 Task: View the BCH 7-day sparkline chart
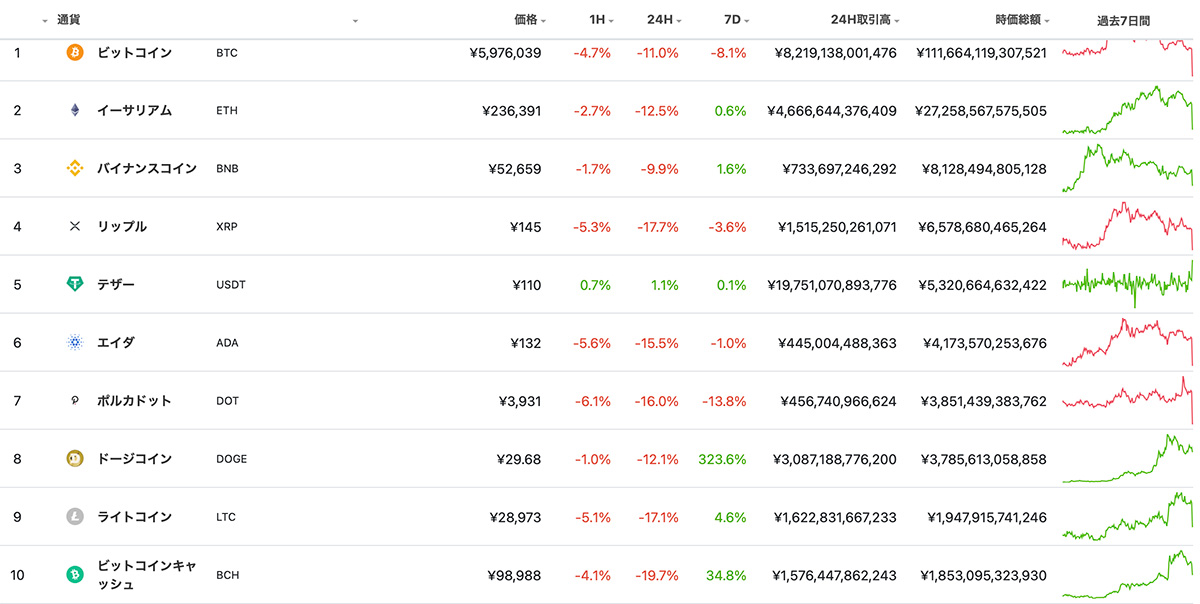click(1127, 574)
